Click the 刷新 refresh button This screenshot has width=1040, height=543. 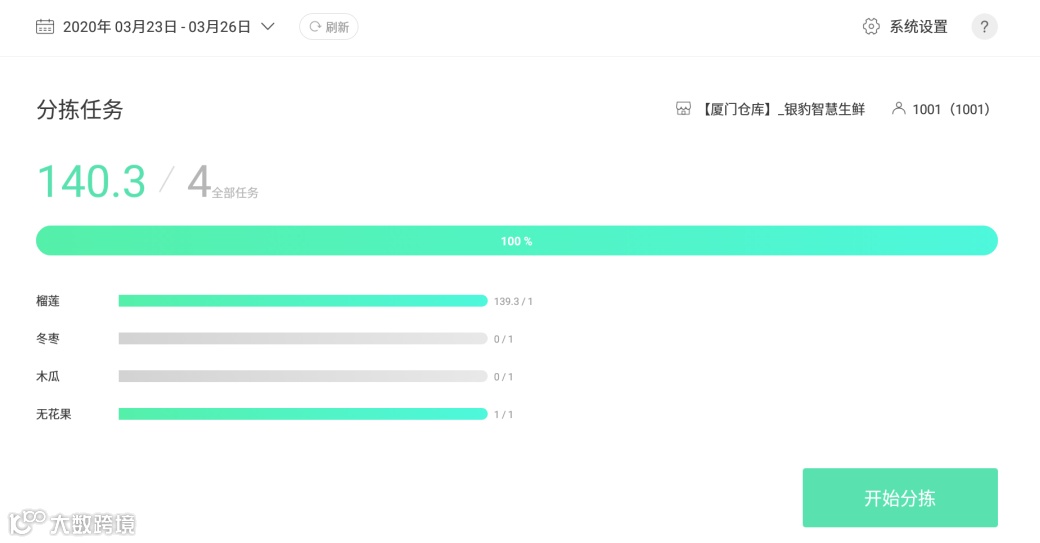click(329, 27)
